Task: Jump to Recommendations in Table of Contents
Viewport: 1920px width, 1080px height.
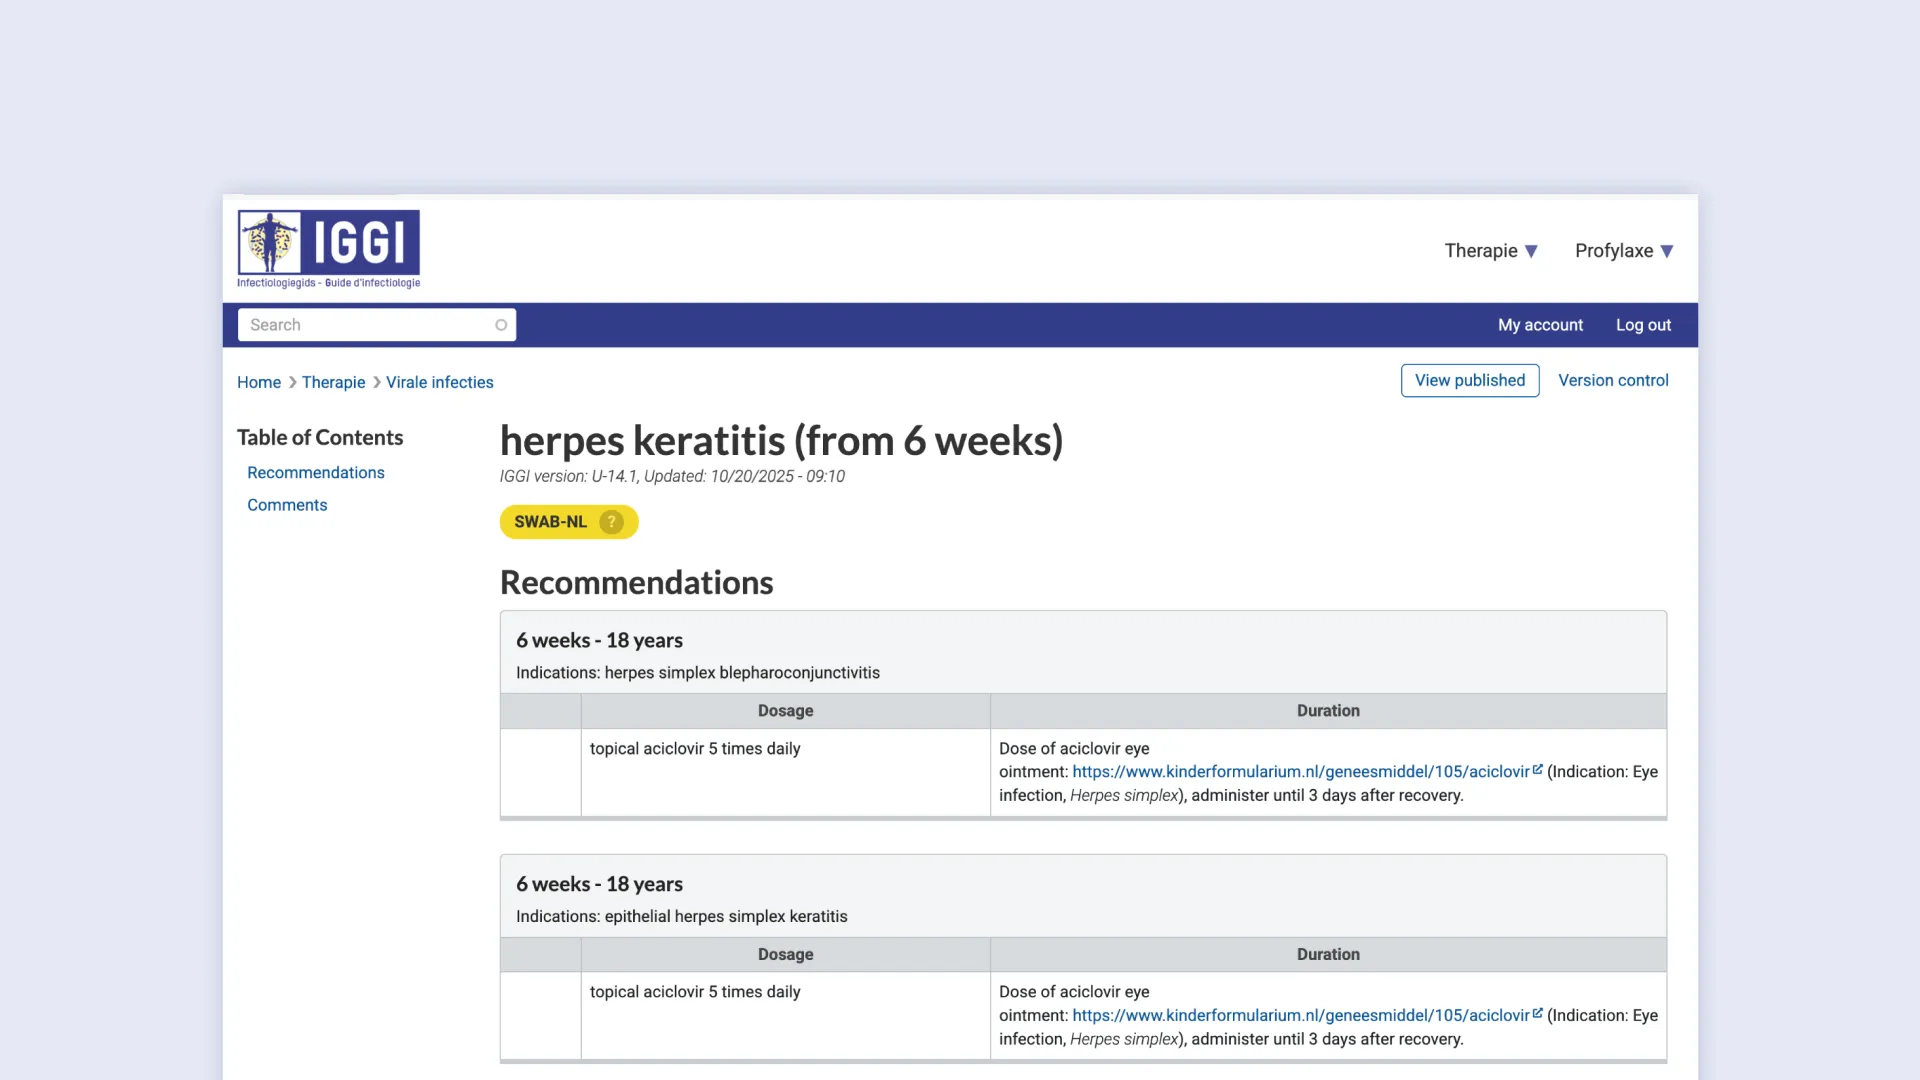Action: pos(316,473)
